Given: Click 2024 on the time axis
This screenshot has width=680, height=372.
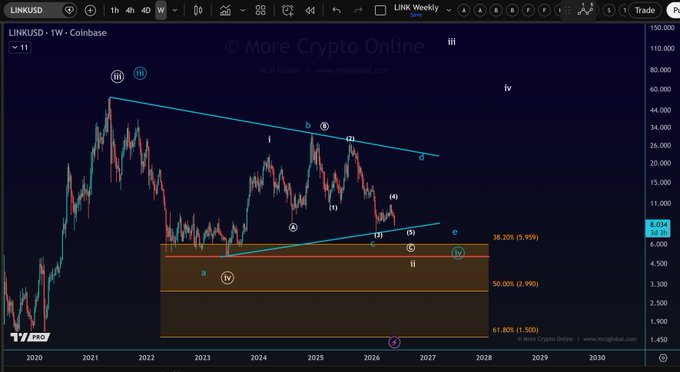Looking at the screenshot, I should point(258,358).
